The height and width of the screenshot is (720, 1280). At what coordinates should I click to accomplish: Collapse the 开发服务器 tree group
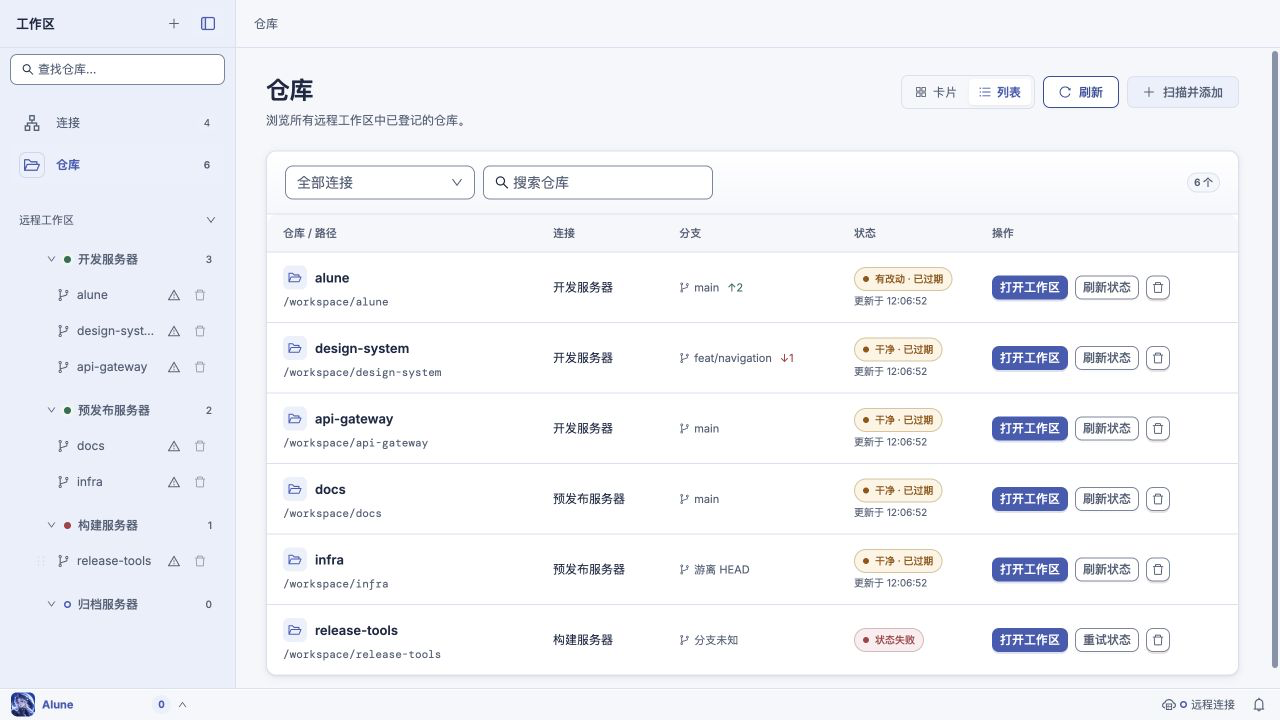pyautogui.click(x=52, y=259)
